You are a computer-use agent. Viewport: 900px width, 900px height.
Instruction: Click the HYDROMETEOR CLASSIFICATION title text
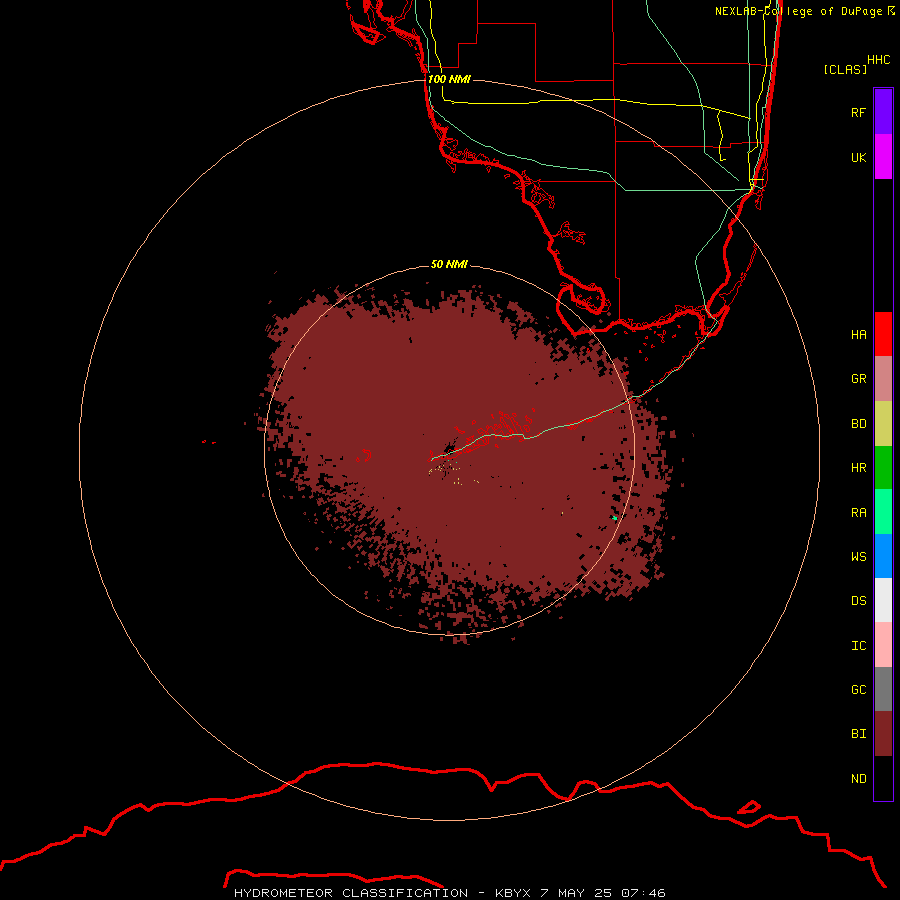(351, 893)
